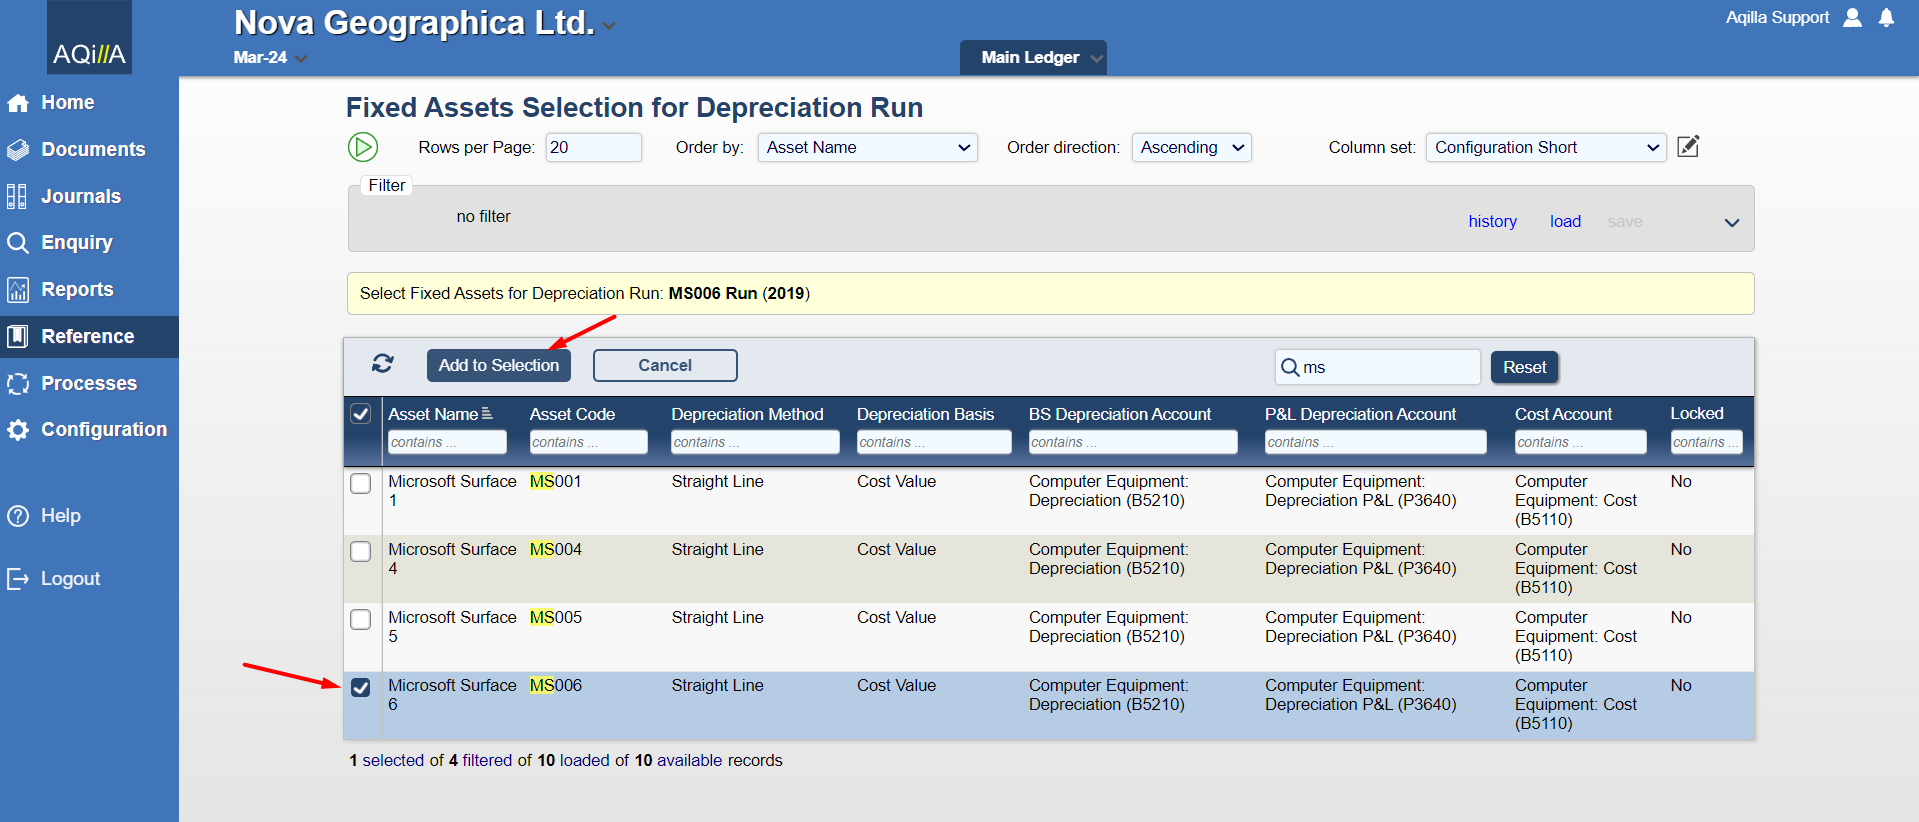Open the notifications bell icon
This screenshot has width=1919, height=822.
coord(1886,18)
